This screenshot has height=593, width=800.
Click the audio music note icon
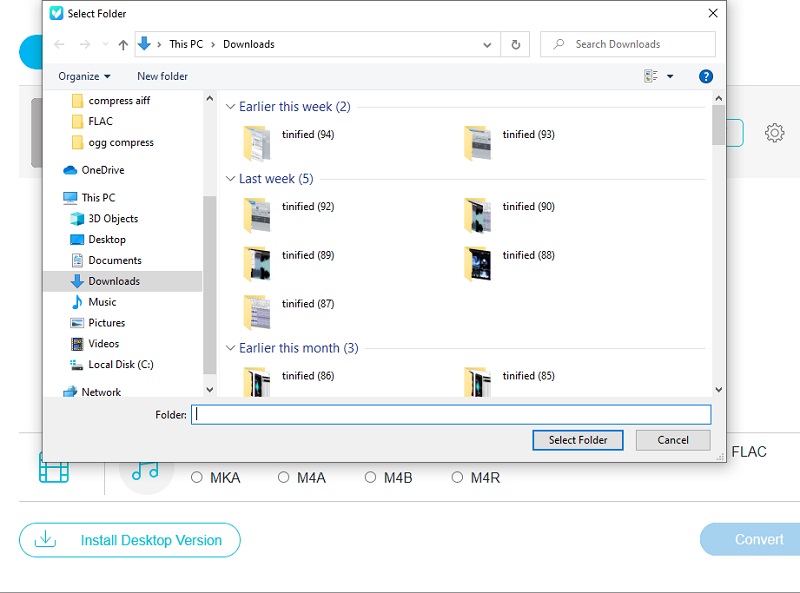pos(146,468)
